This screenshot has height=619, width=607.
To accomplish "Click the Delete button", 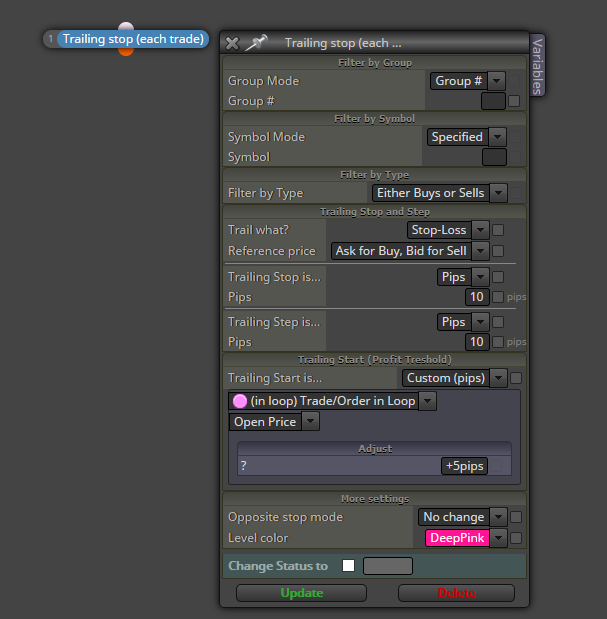I will point(457,593).
